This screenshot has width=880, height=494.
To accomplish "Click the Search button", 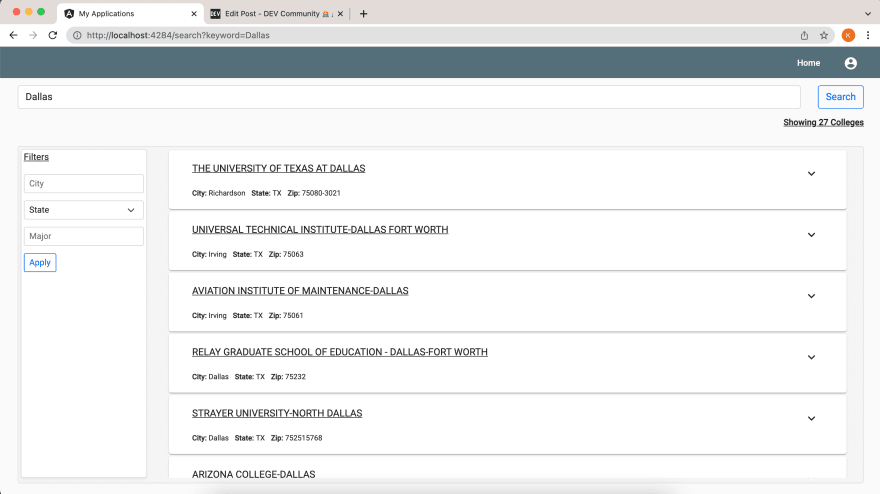I will 840,97.
